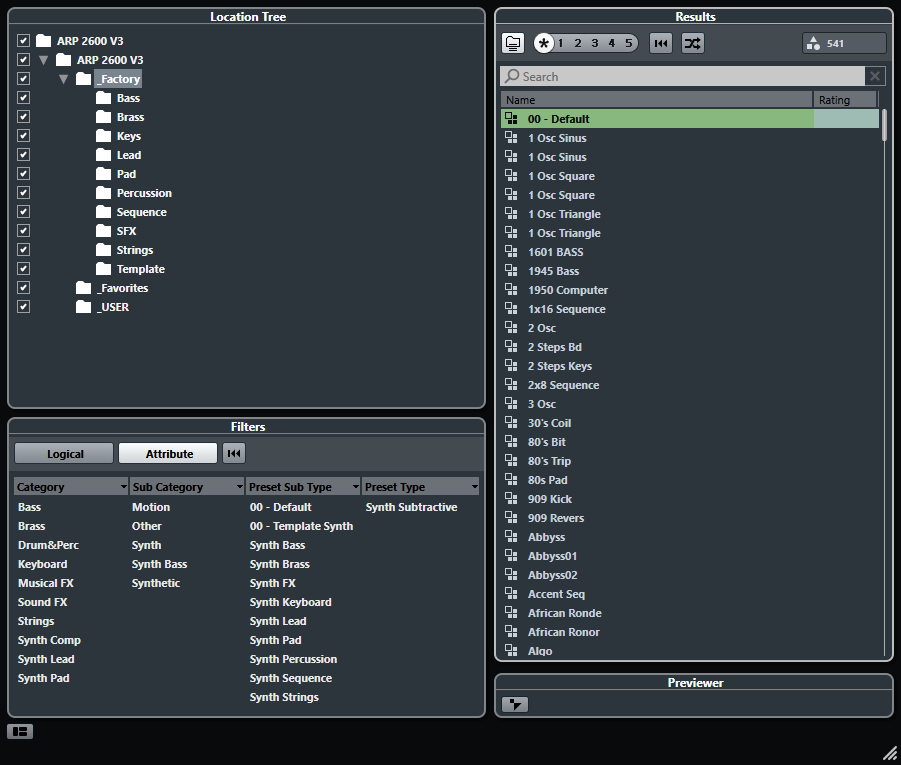Click the preset icon beside 1950 Computer
Screen dimensions: 901x765
click(511, 289)
